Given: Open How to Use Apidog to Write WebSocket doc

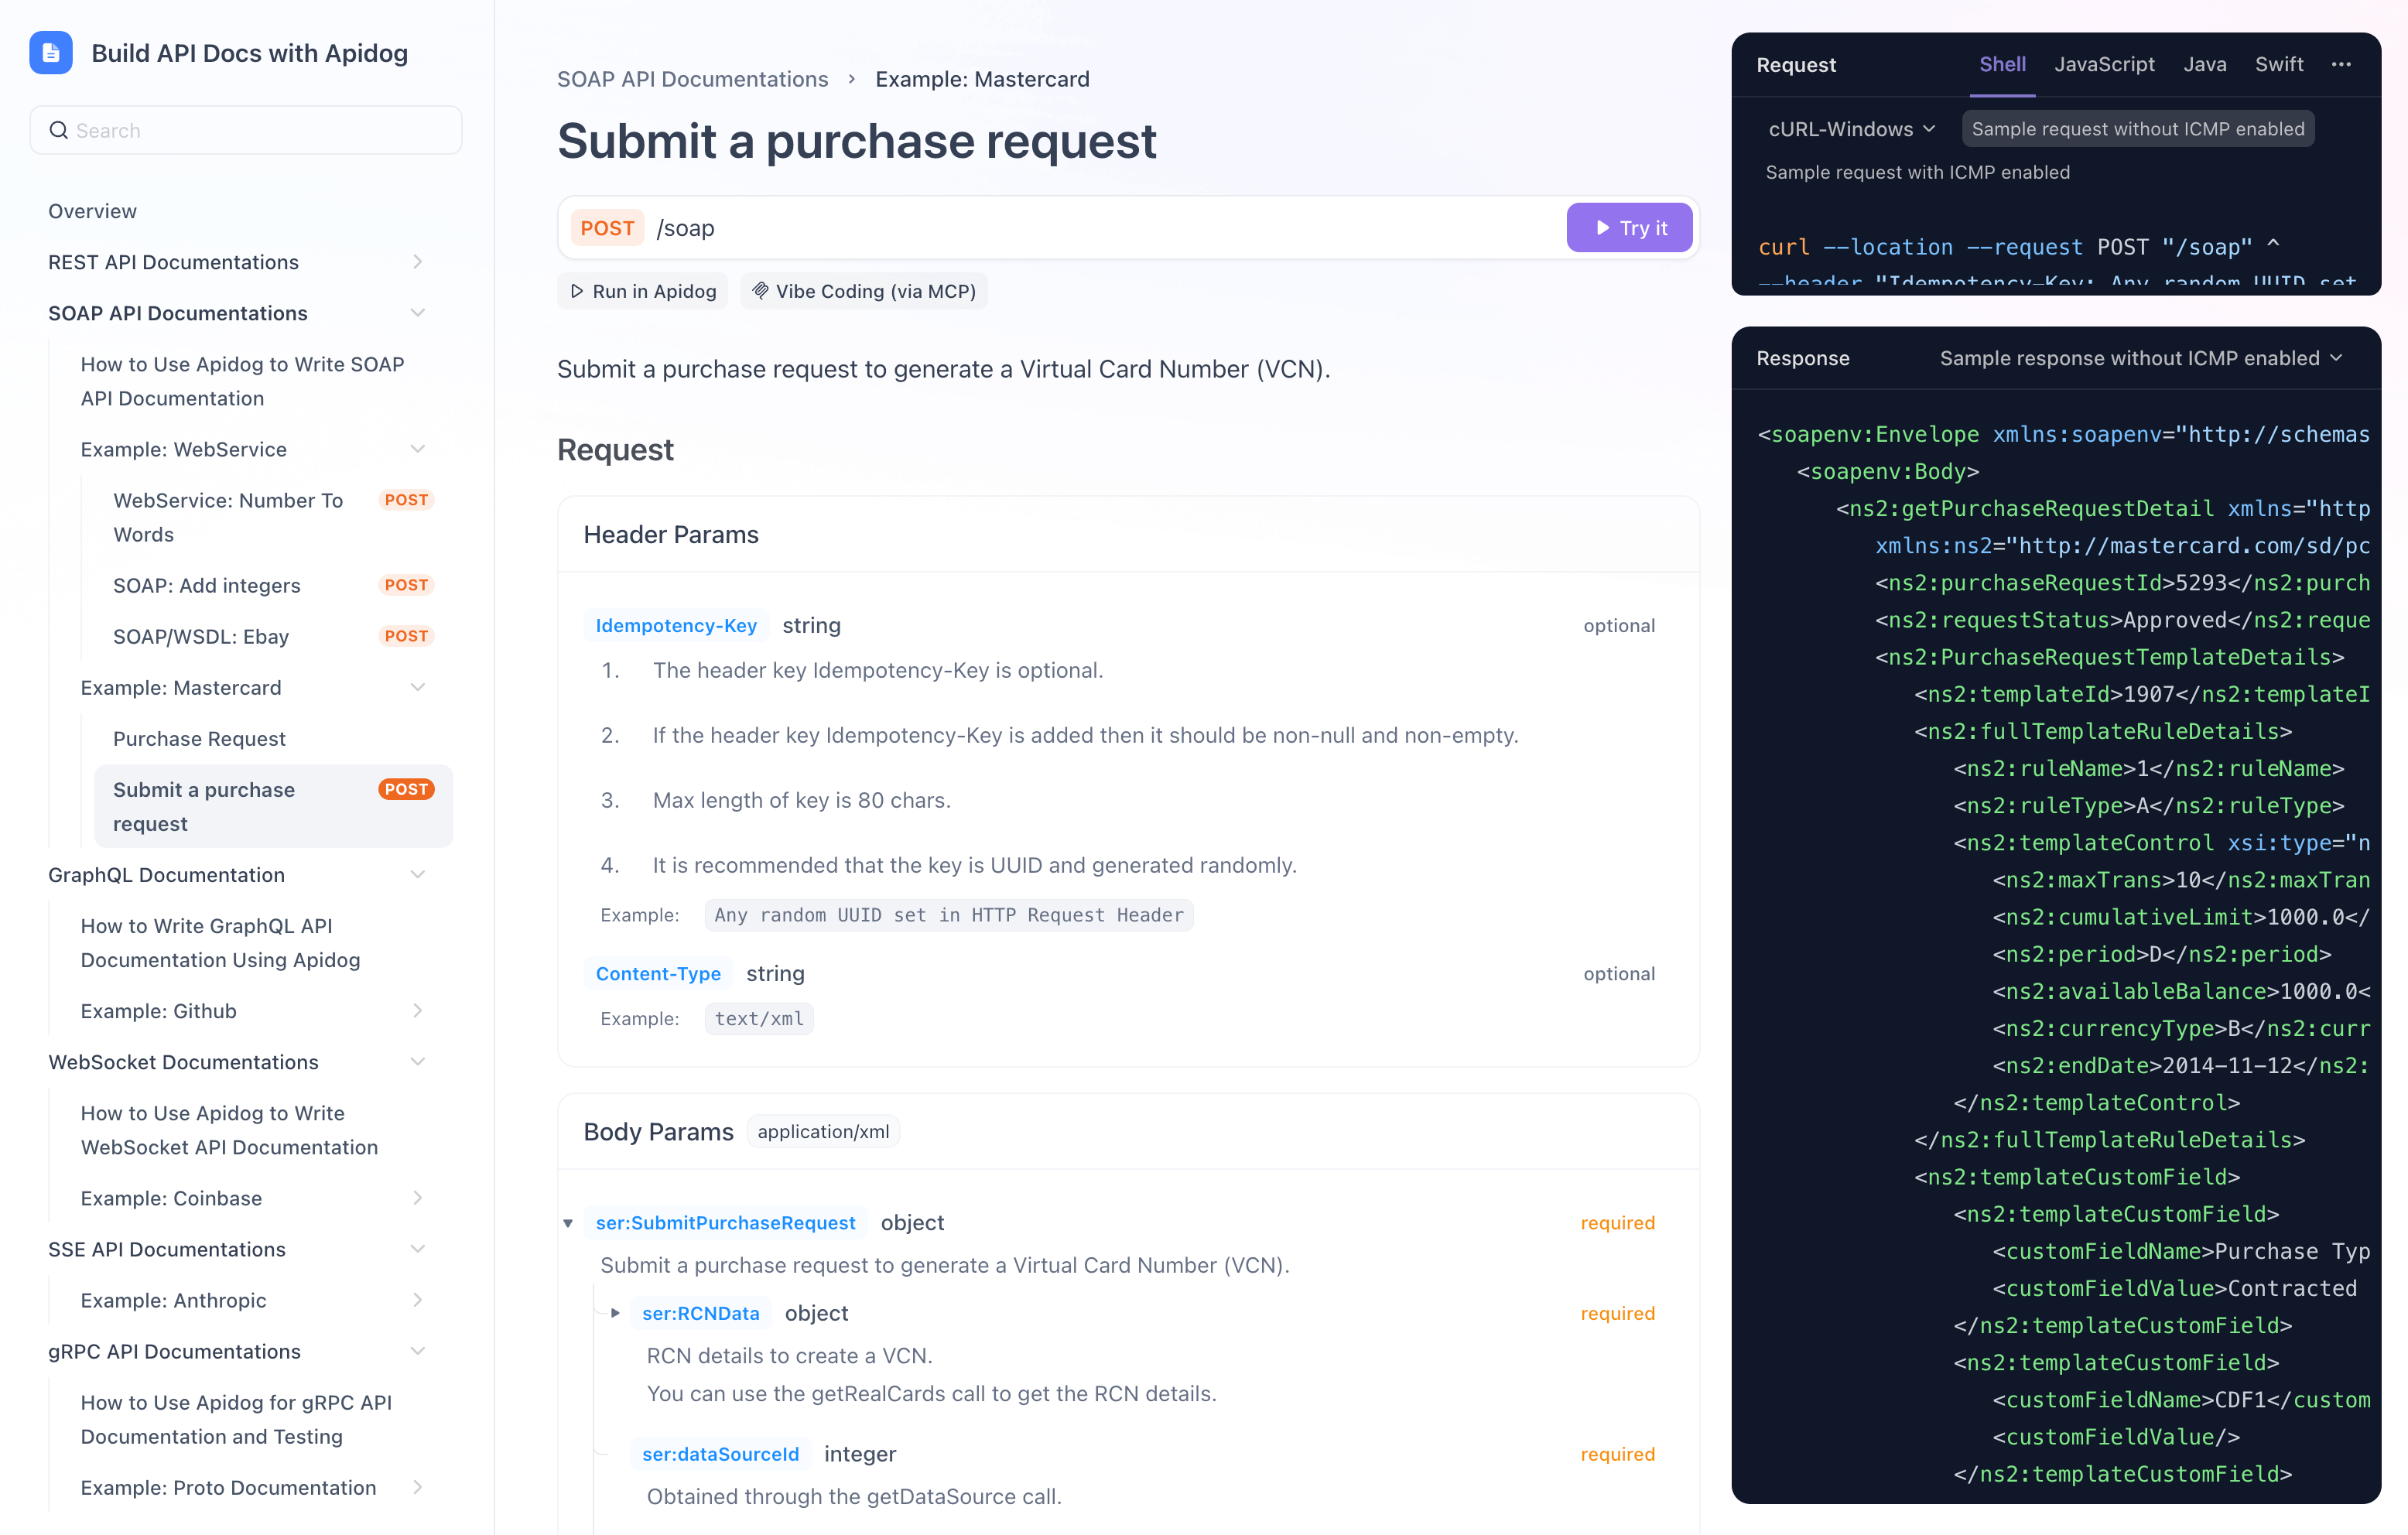Looking at the screenshot, I should pos(229,1130).
